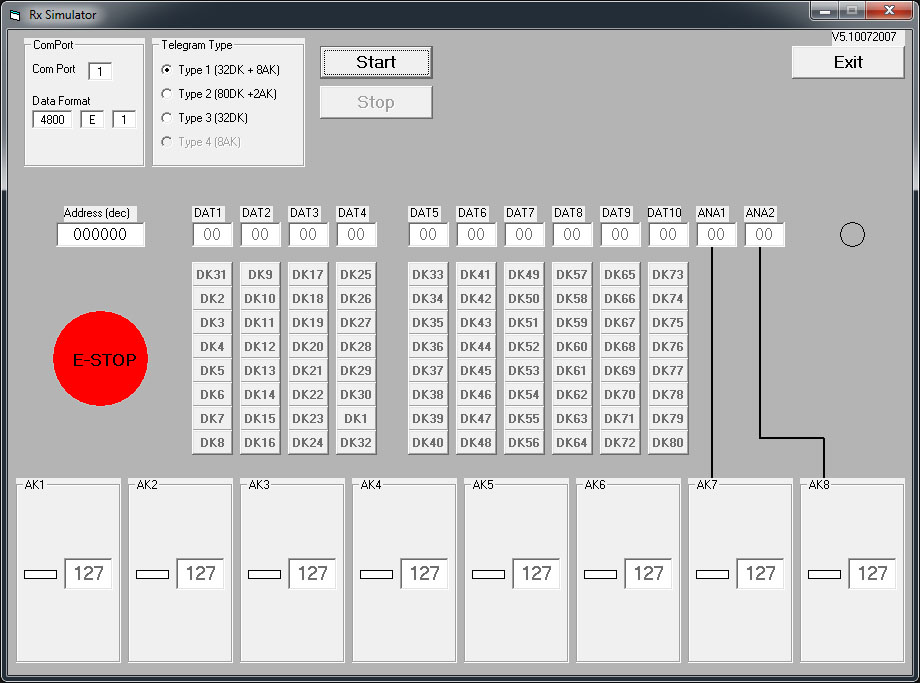Click the round status indicator circle

tap(852, 235)
